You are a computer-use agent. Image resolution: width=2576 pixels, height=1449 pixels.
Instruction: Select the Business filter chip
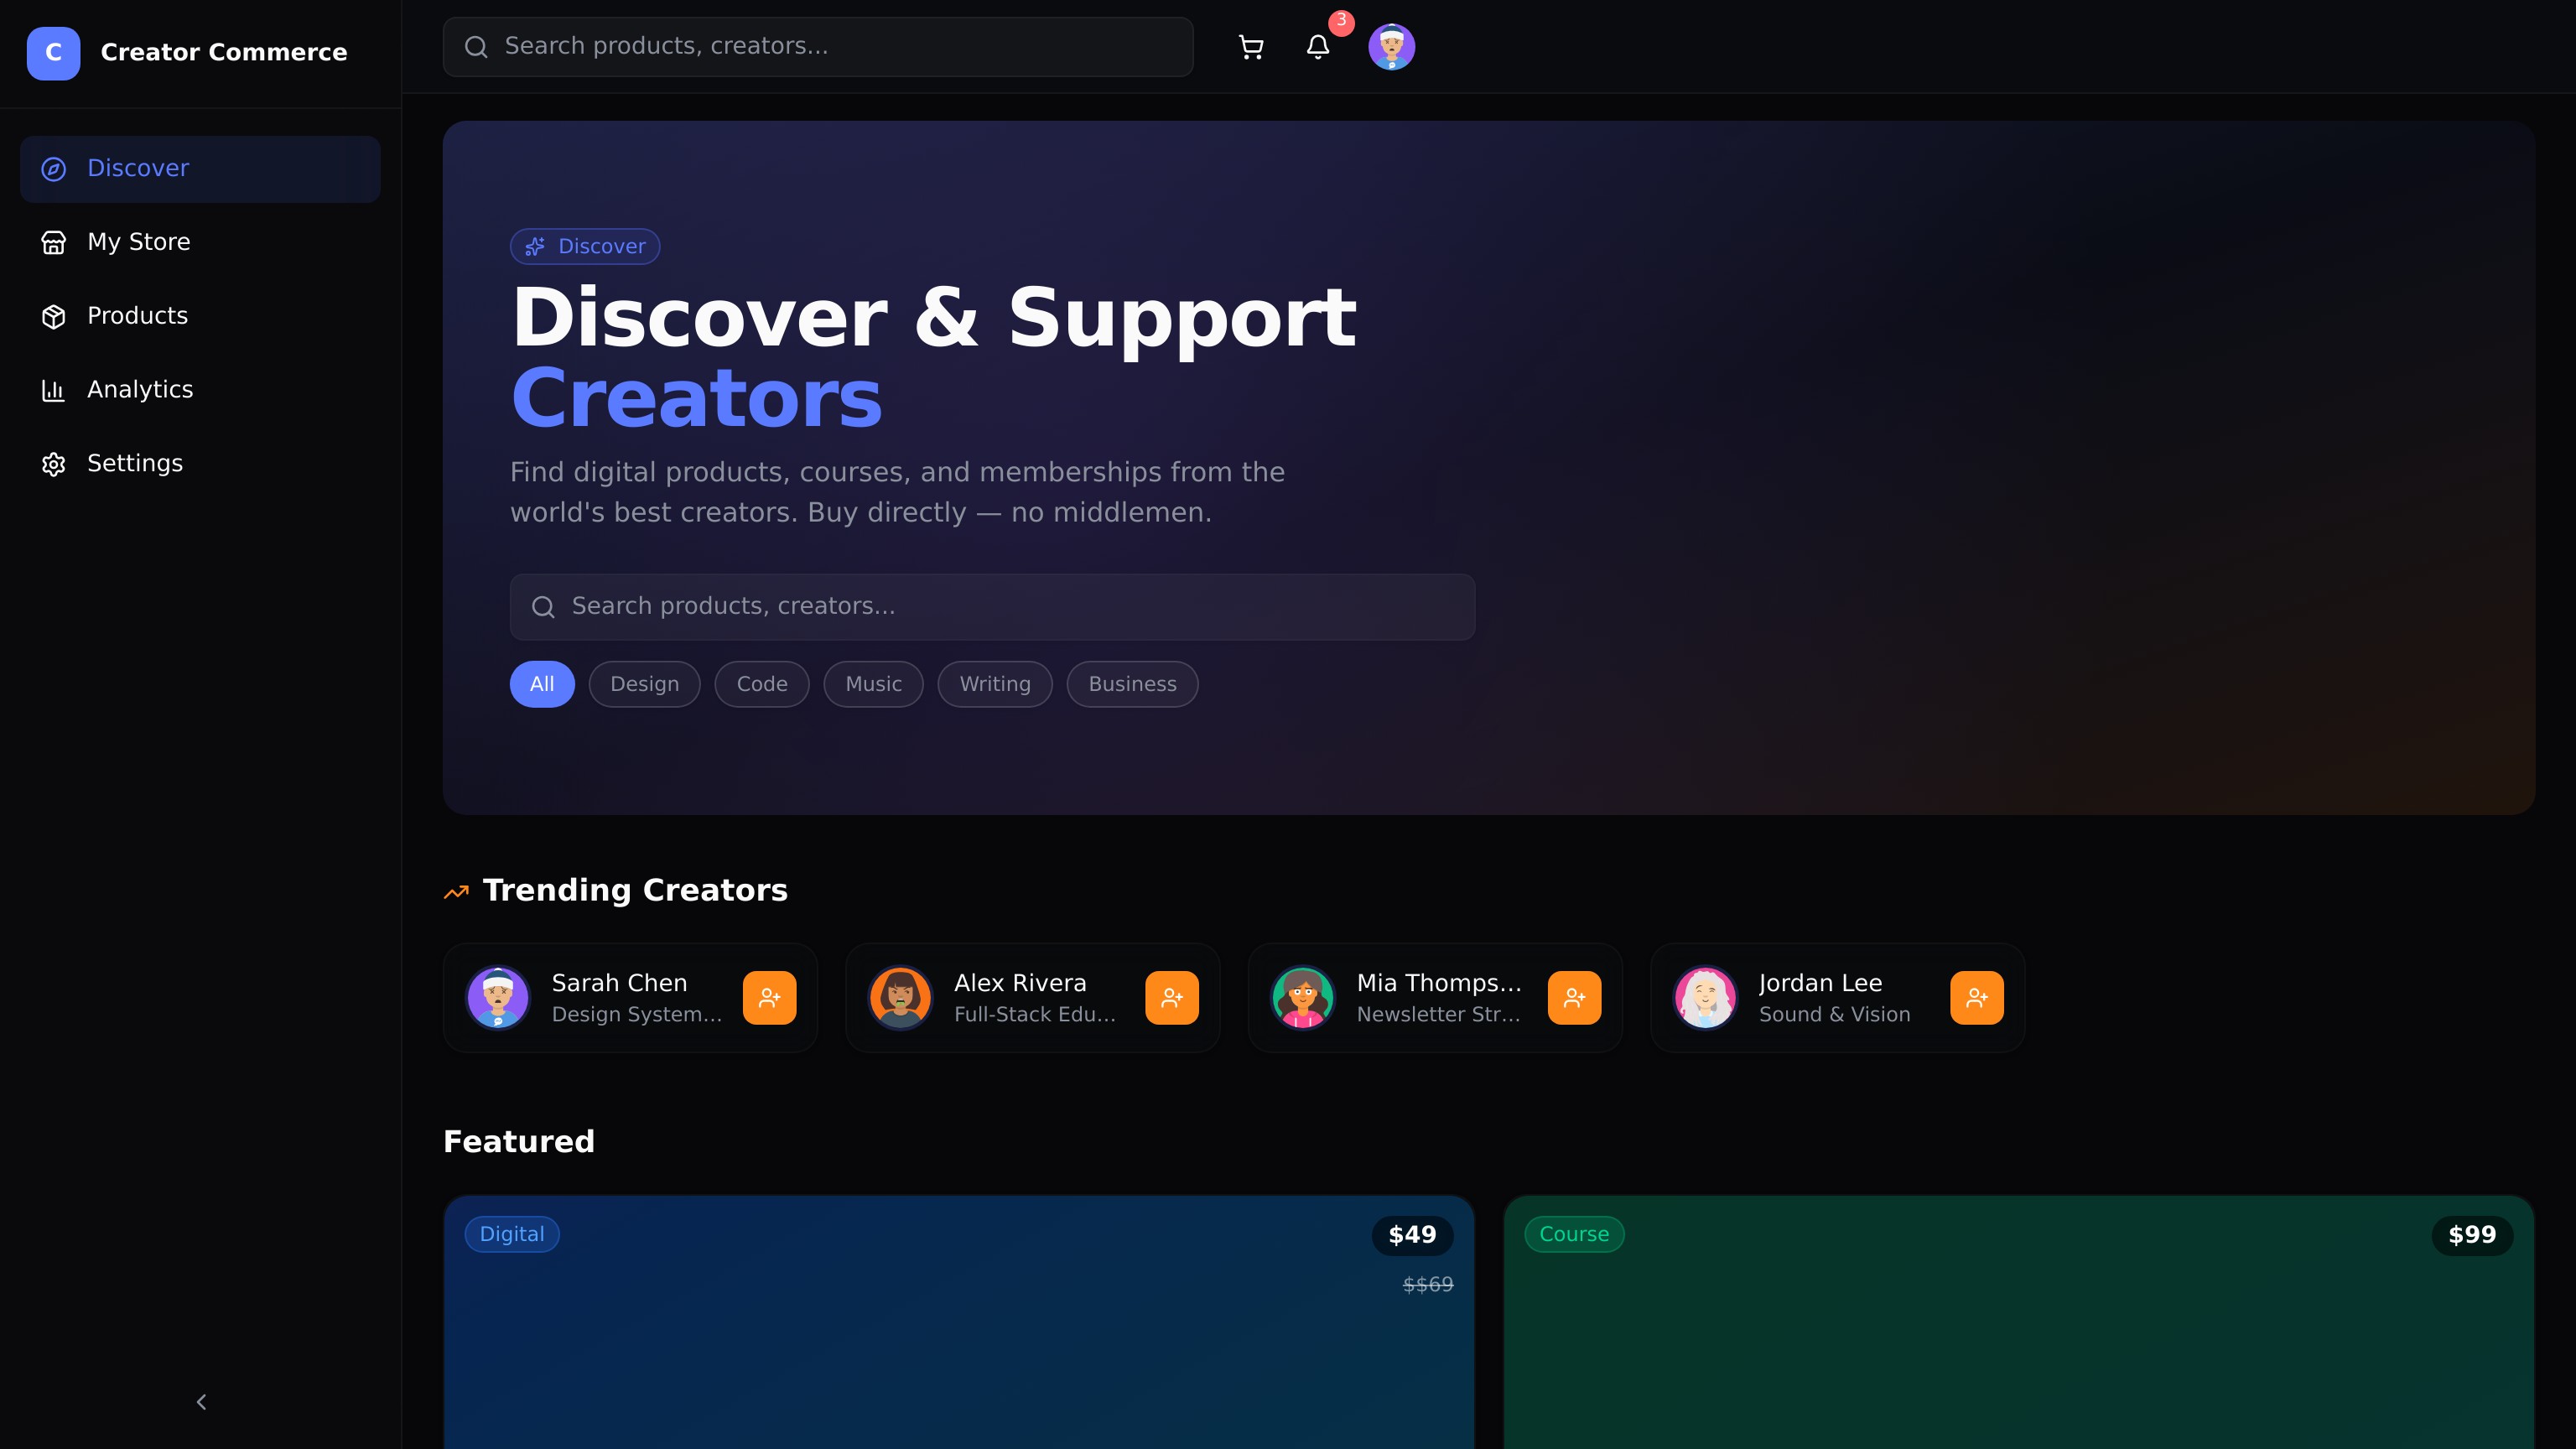tap(1132, 684)
